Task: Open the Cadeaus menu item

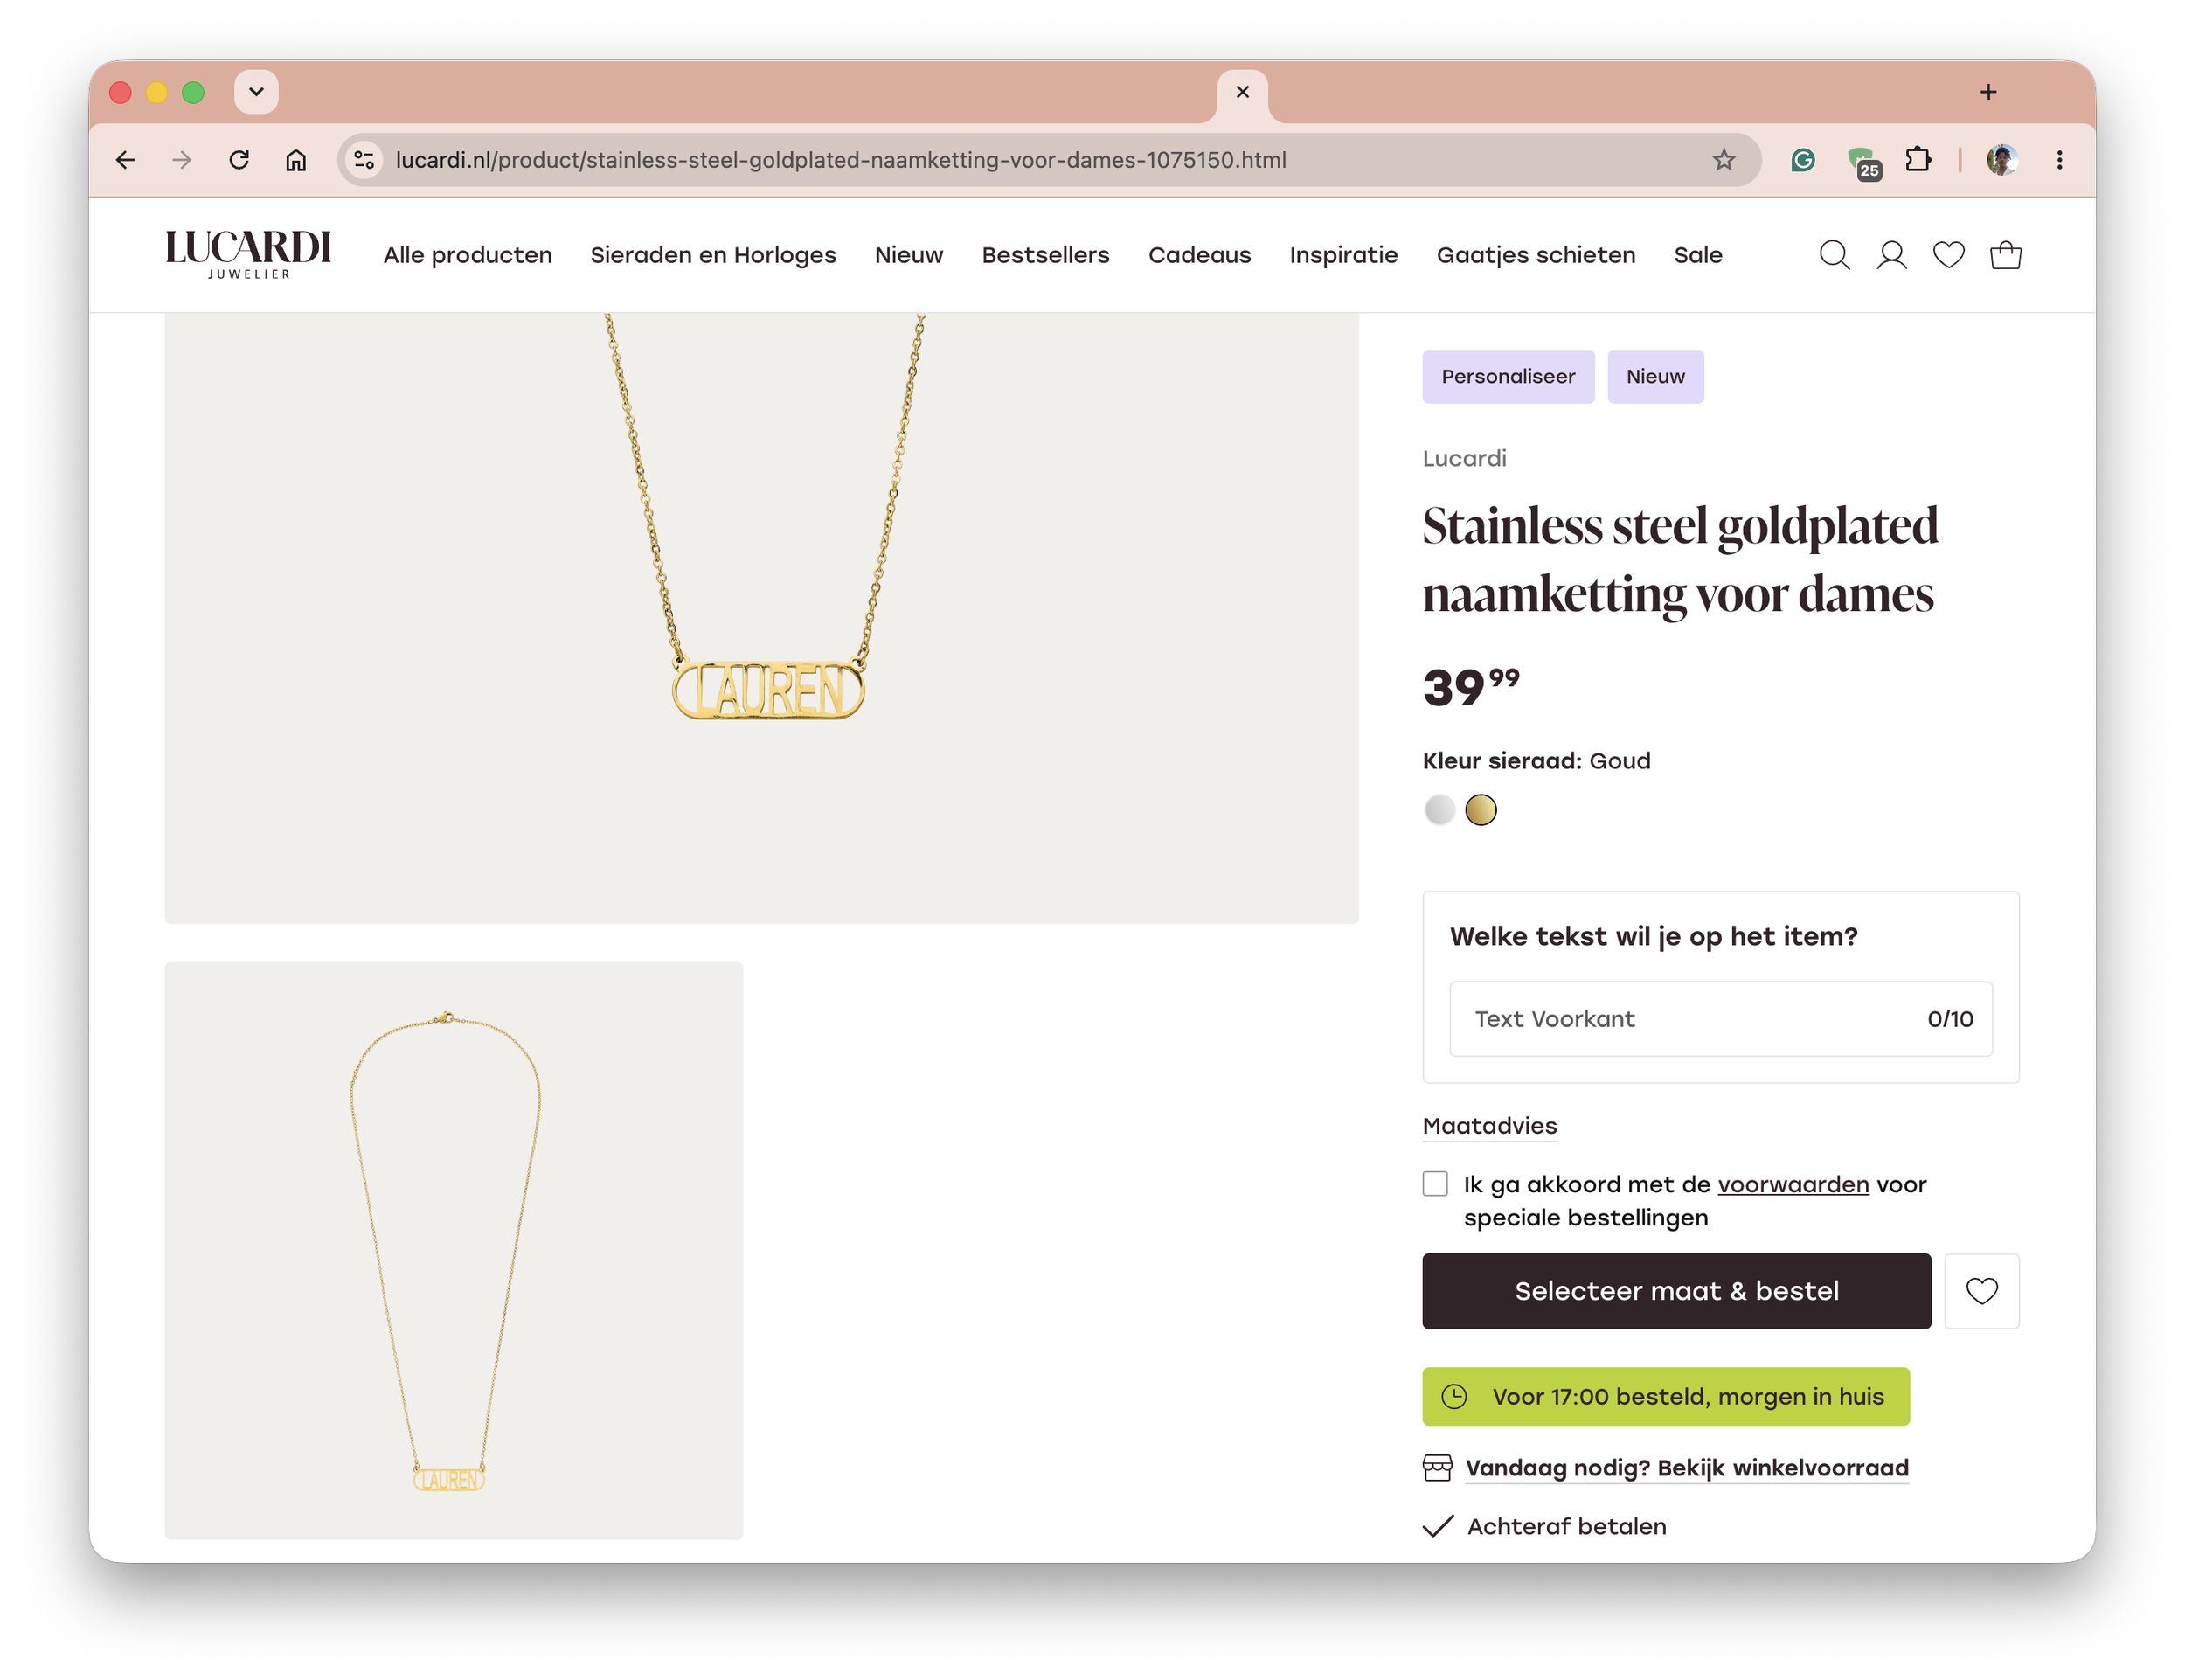Action: pyautogui.click(x=1199, y=255)
